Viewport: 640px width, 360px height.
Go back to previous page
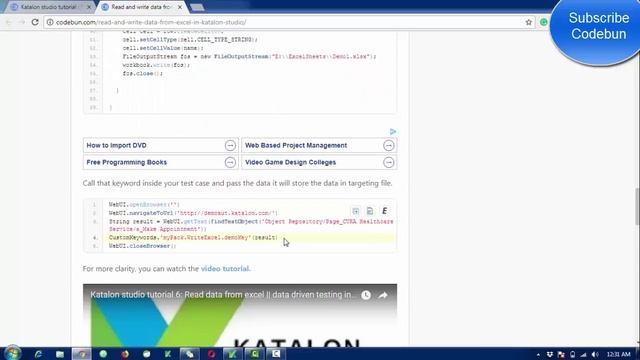[9, 22]
